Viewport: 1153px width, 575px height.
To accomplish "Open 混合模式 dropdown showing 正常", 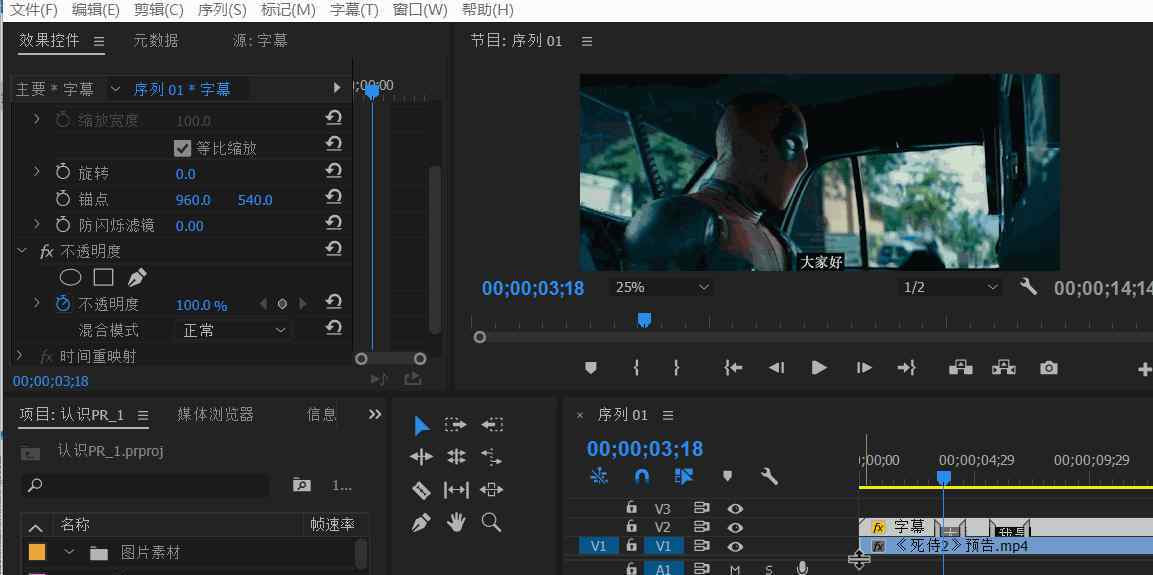I will (x=233, y=330).
